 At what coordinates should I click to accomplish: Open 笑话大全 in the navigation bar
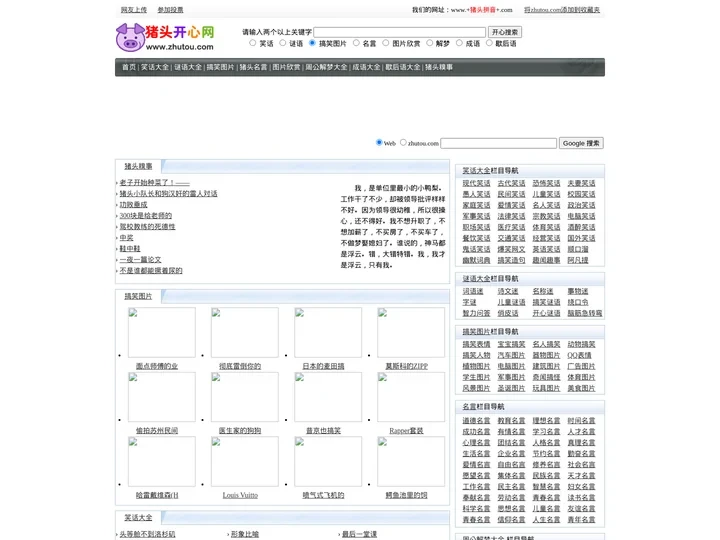(x=155, y=67)
